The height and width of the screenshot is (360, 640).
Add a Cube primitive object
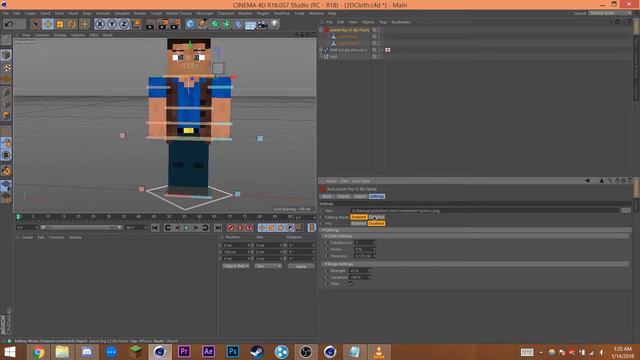pos(190,24)
